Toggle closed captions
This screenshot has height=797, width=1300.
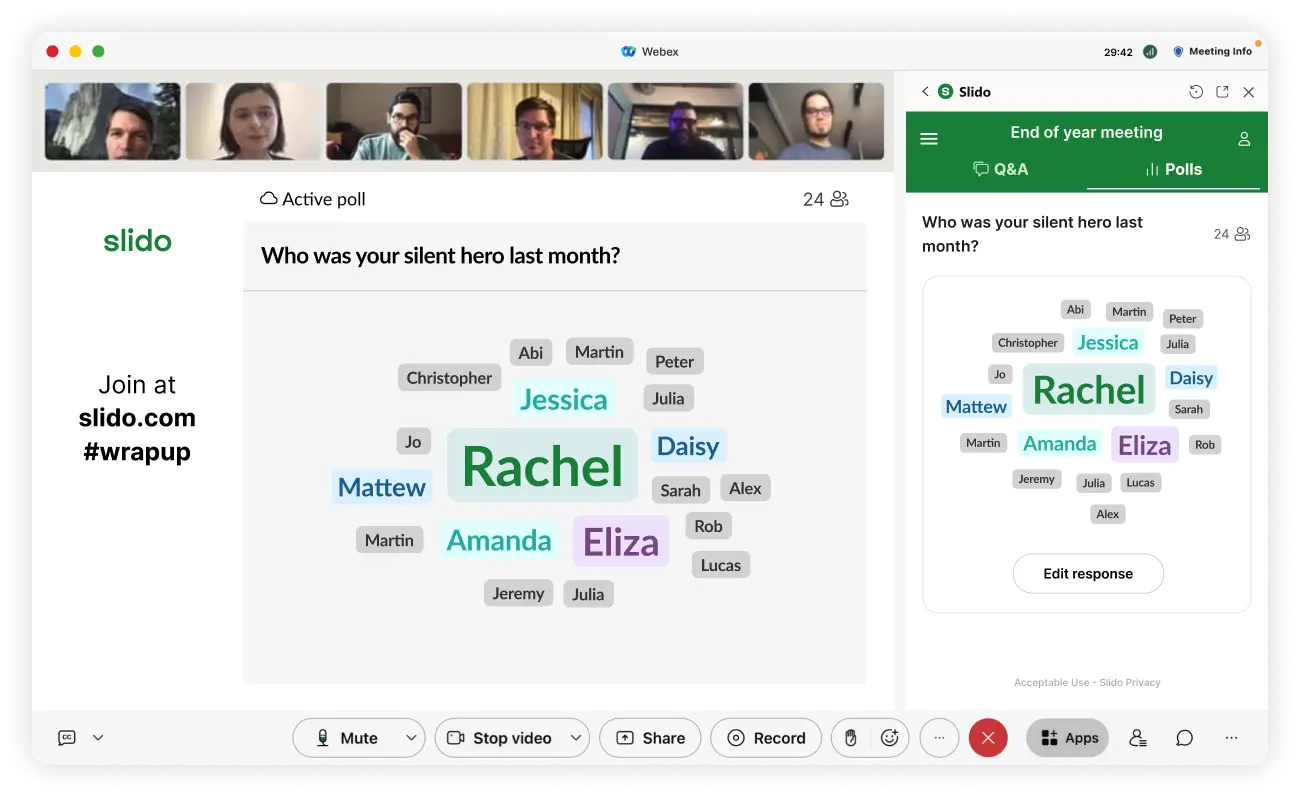coord(67,738)
